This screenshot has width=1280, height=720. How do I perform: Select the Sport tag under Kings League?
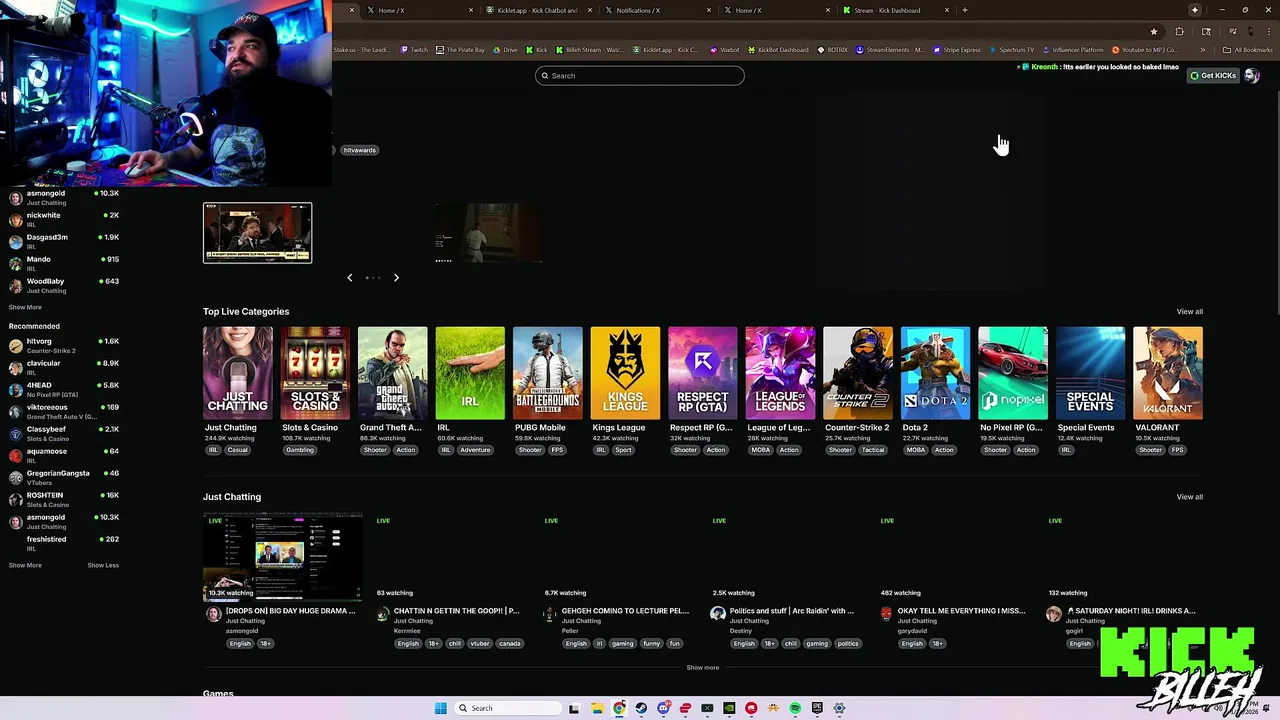click(x=623, y=450)
